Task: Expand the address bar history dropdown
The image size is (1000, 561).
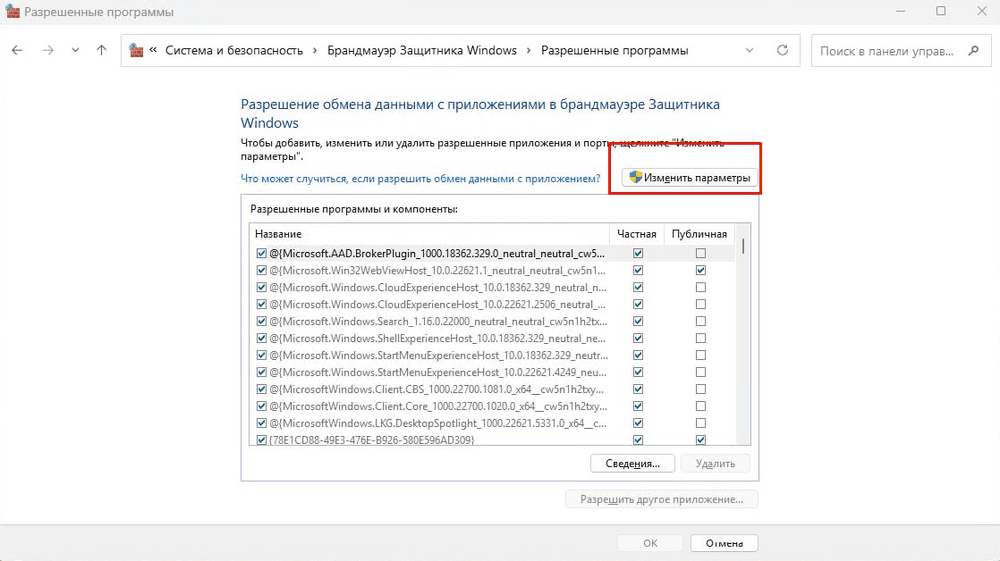Action: pyautogui.click(x=750, y=50)
